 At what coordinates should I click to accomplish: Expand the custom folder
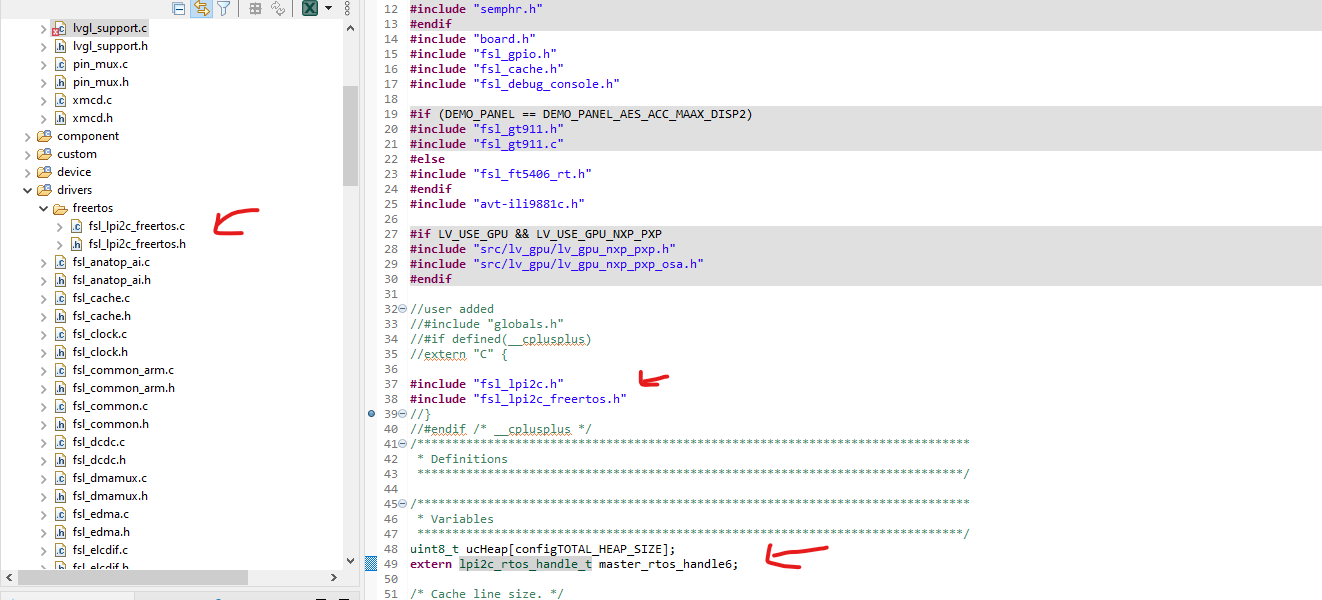pos(27,154)
